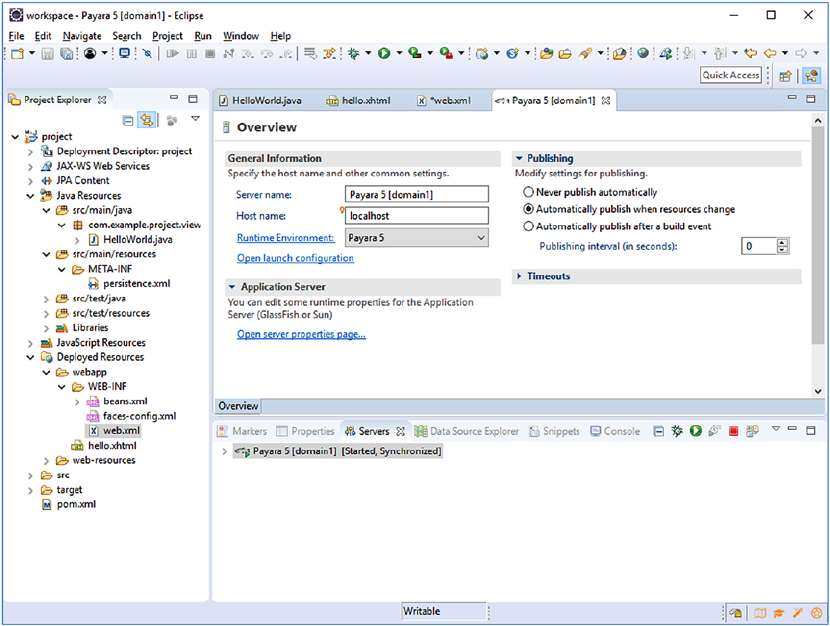Screen dimensions: 830x626
Task: Switch to the Console tab
Action: (616, 431)
